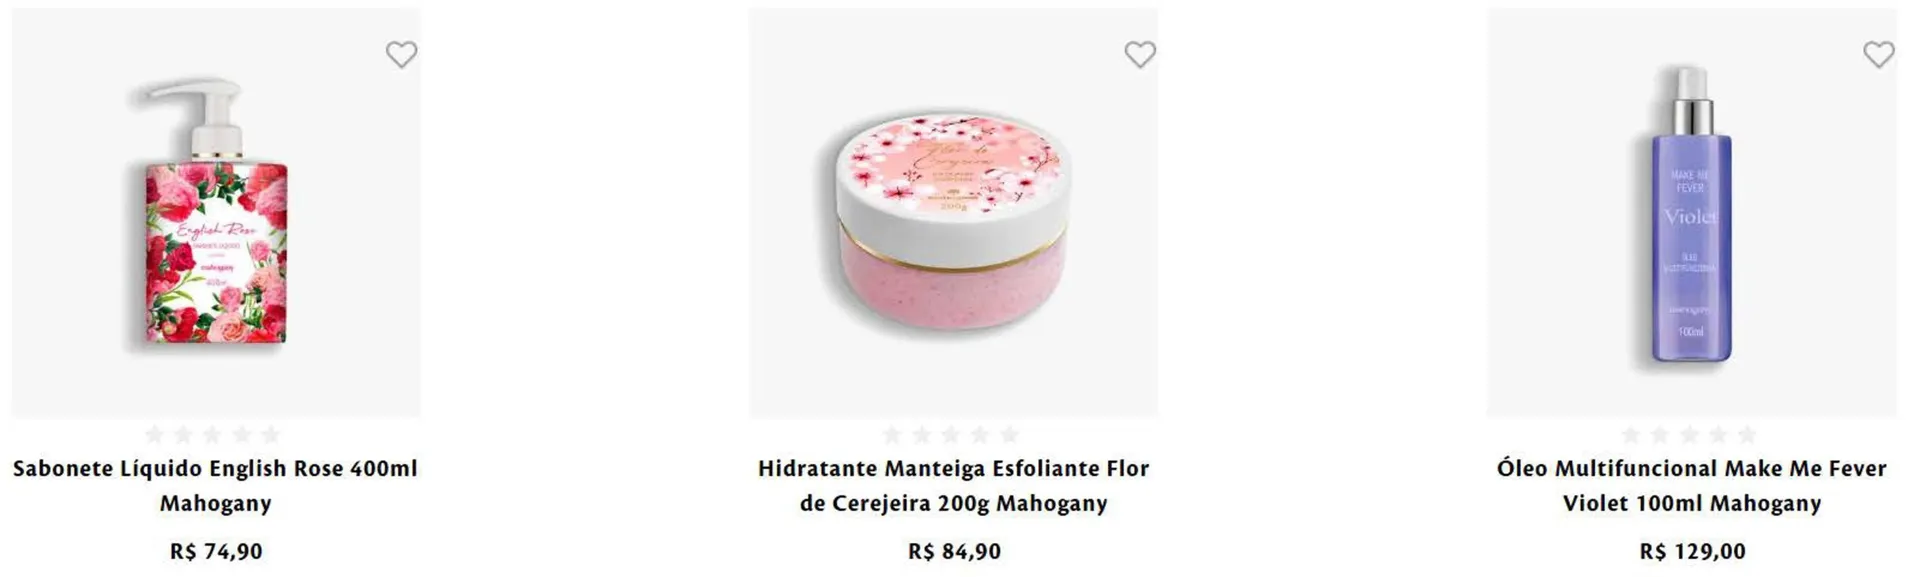
Task: Click the first rating star under Flor de Cerejeira
Action: point(892,434)
